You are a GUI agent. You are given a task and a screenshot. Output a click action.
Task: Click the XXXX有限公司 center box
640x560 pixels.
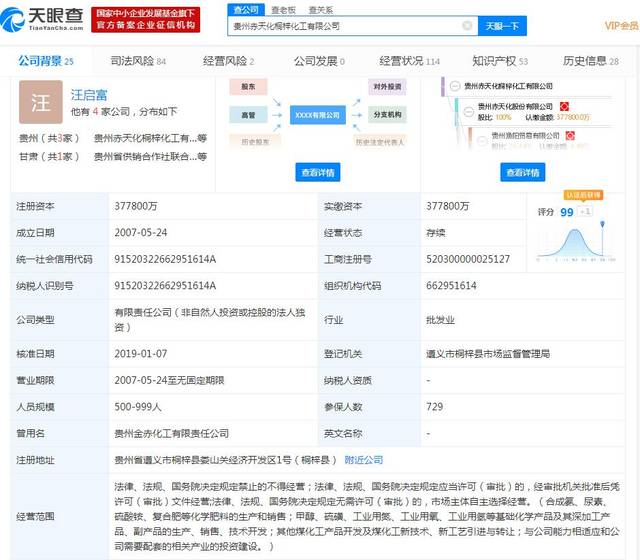click(x=318, y=115)
